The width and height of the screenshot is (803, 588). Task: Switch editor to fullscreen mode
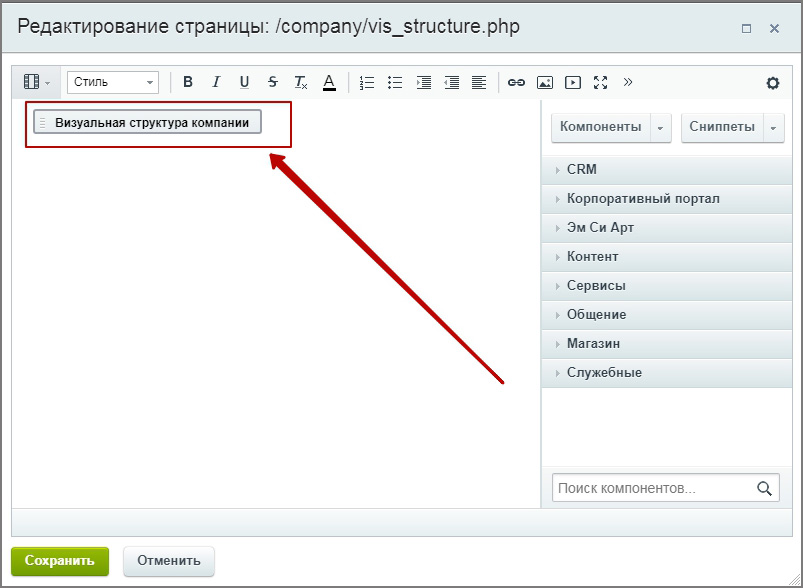click(600, 82)
